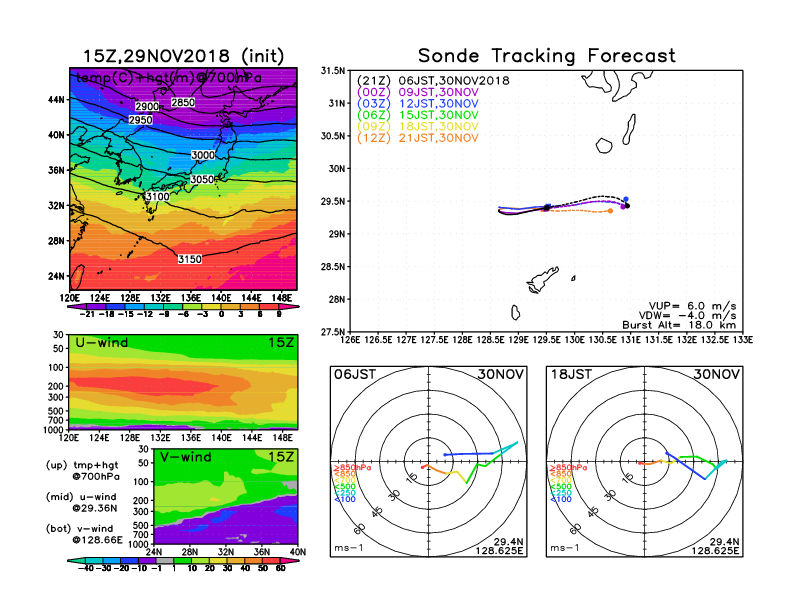The image size is (792, 612).
Task: Pick the magenta swatch right of 9 on temperature bar
Action: pos(289,307)
